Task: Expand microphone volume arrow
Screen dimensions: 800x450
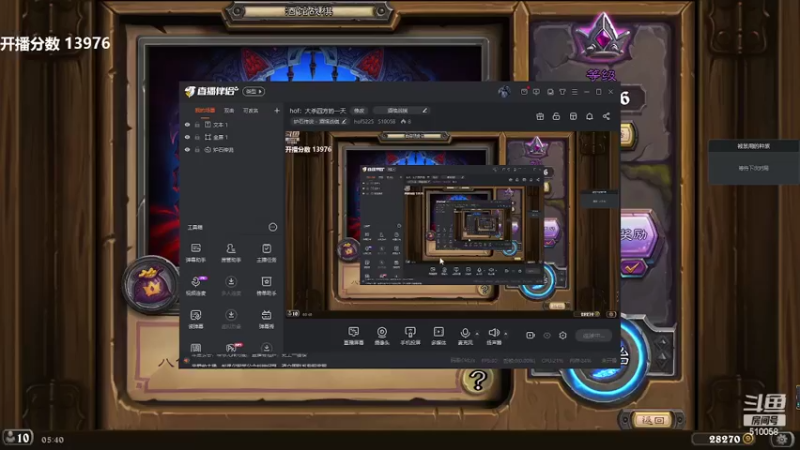Action: coord(477,334)
